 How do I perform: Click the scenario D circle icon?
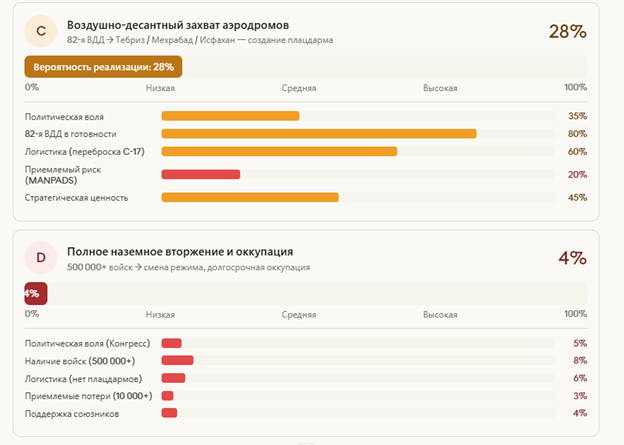tap(41, 258)
